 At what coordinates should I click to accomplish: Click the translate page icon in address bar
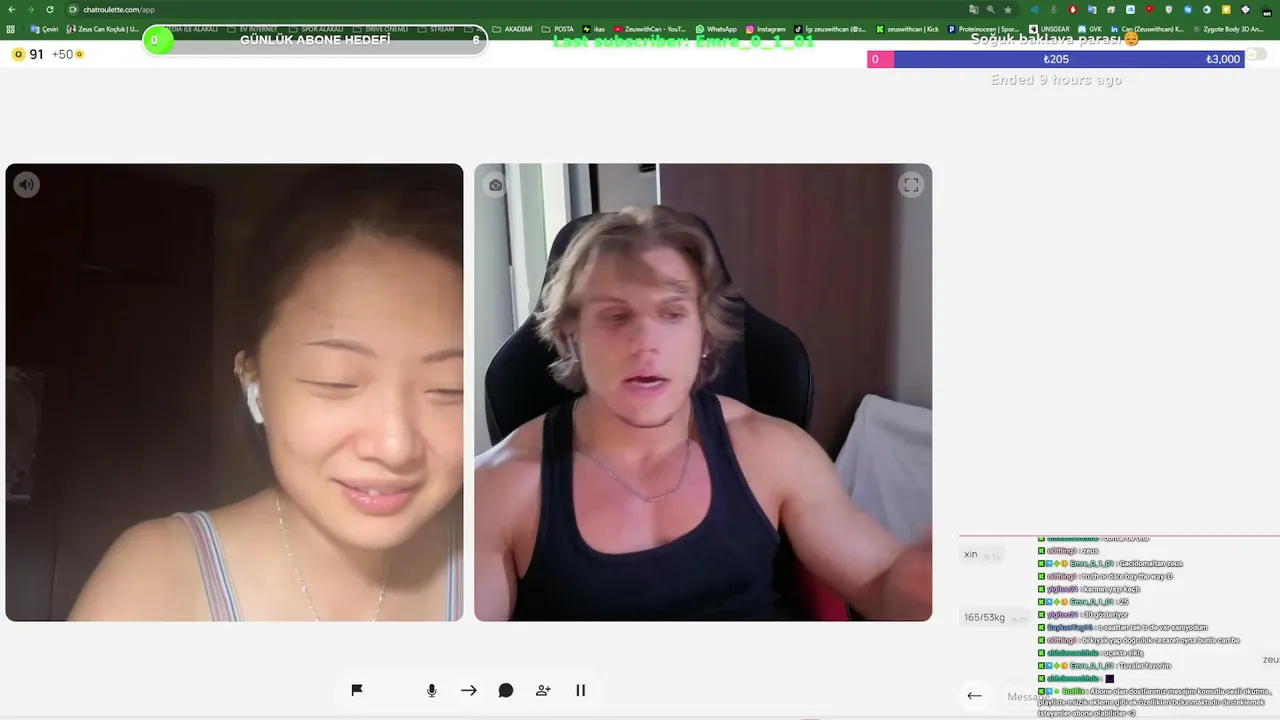point(974,9)
